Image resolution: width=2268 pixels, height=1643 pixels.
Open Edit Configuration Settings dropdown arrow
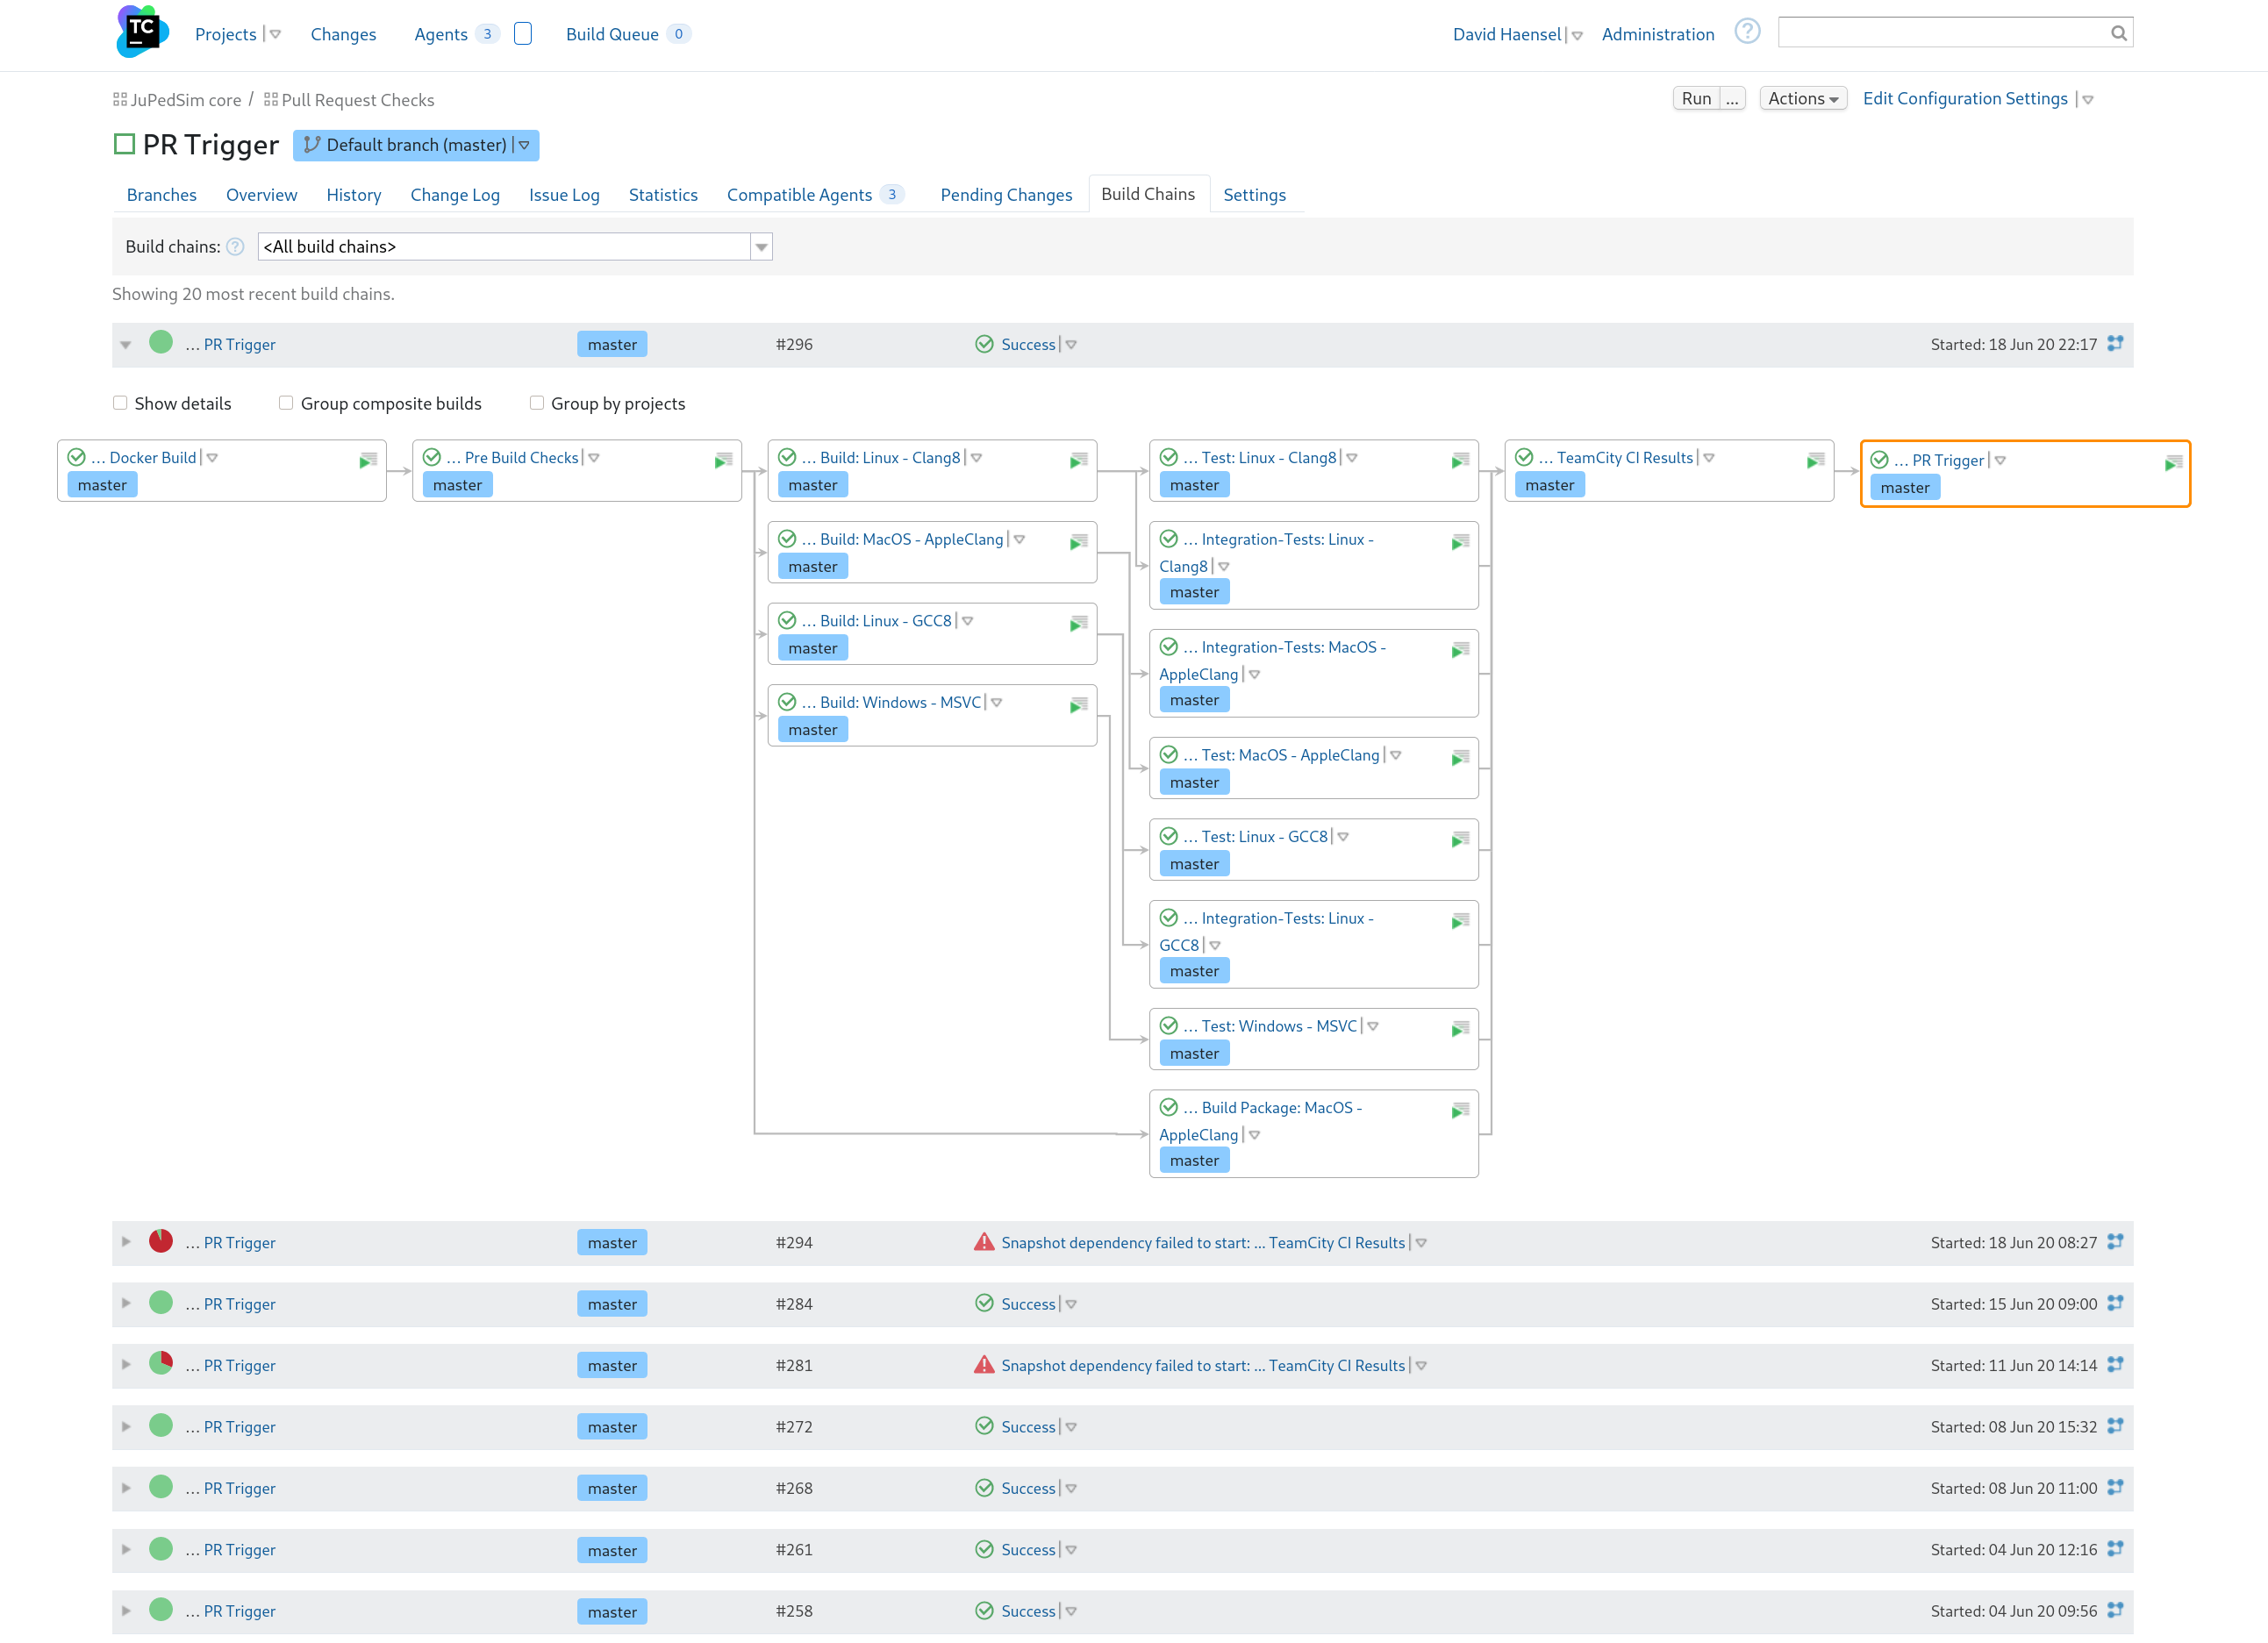tap(2088, 100)
